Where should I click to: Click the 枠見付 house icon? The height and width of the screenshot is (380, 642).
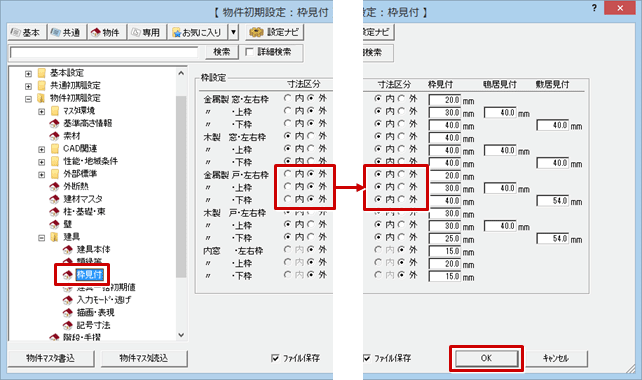(68, 275)
